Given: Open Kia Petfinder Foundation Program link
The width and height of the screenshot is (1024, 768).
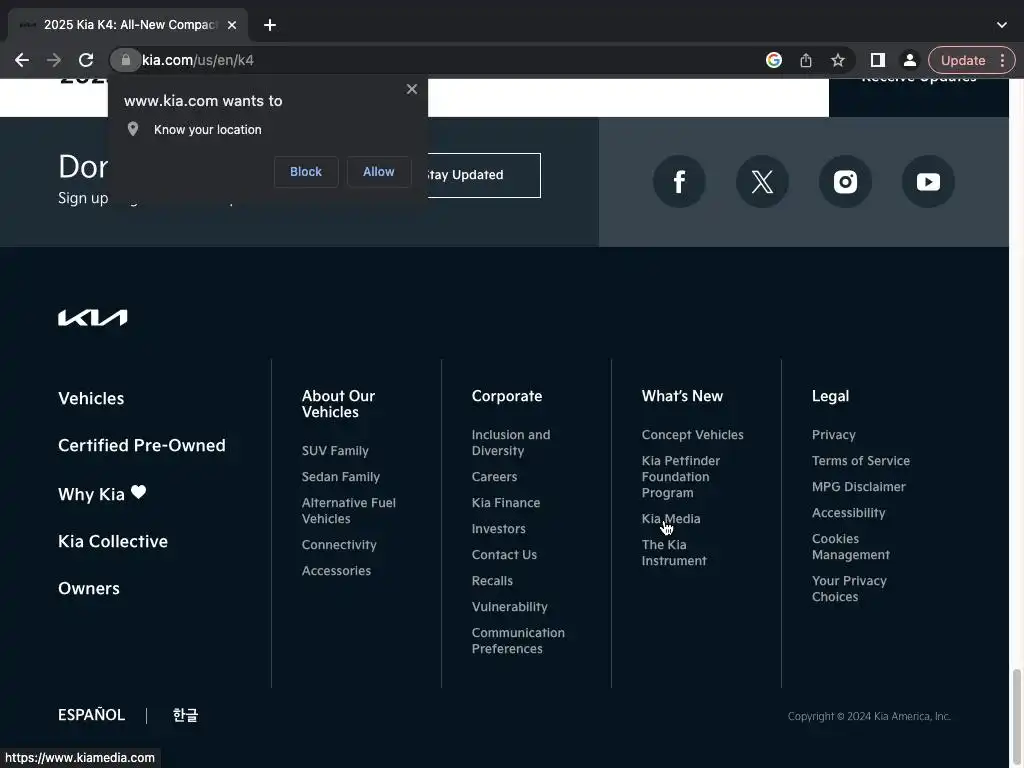Looking at the screenshot, I should (680, 477).
